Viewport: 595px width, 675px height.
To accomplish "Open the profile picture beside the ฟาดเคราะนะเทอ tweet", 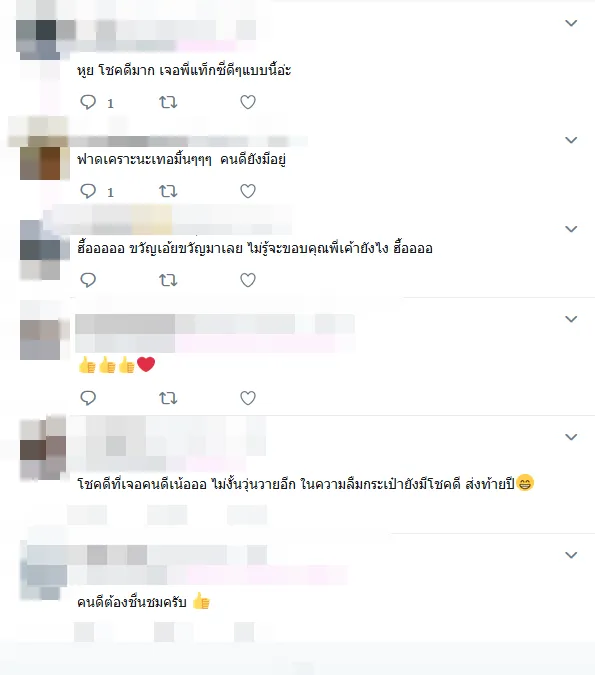I will click(x=40, y=160).
